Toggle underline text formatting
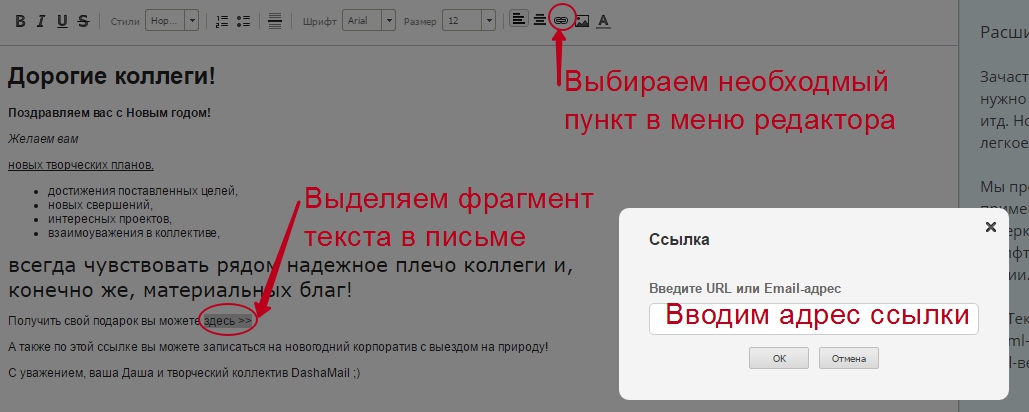This screenshot has width=1029, height=412. [62, 21]
